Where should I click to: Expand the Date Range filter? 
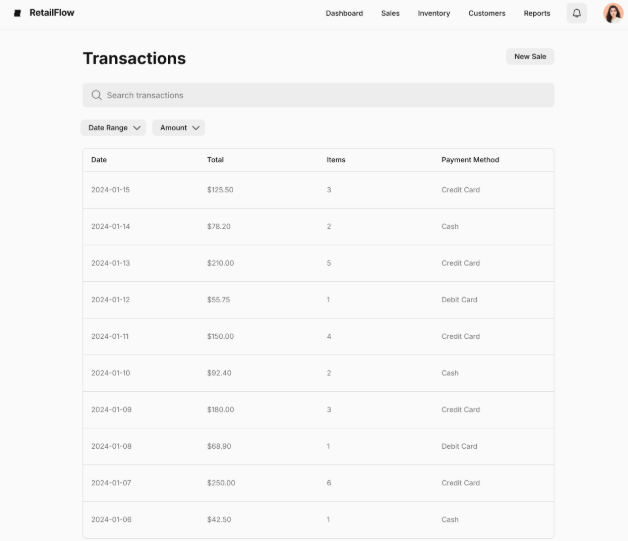pyautogui.click(x=113, y=128)
